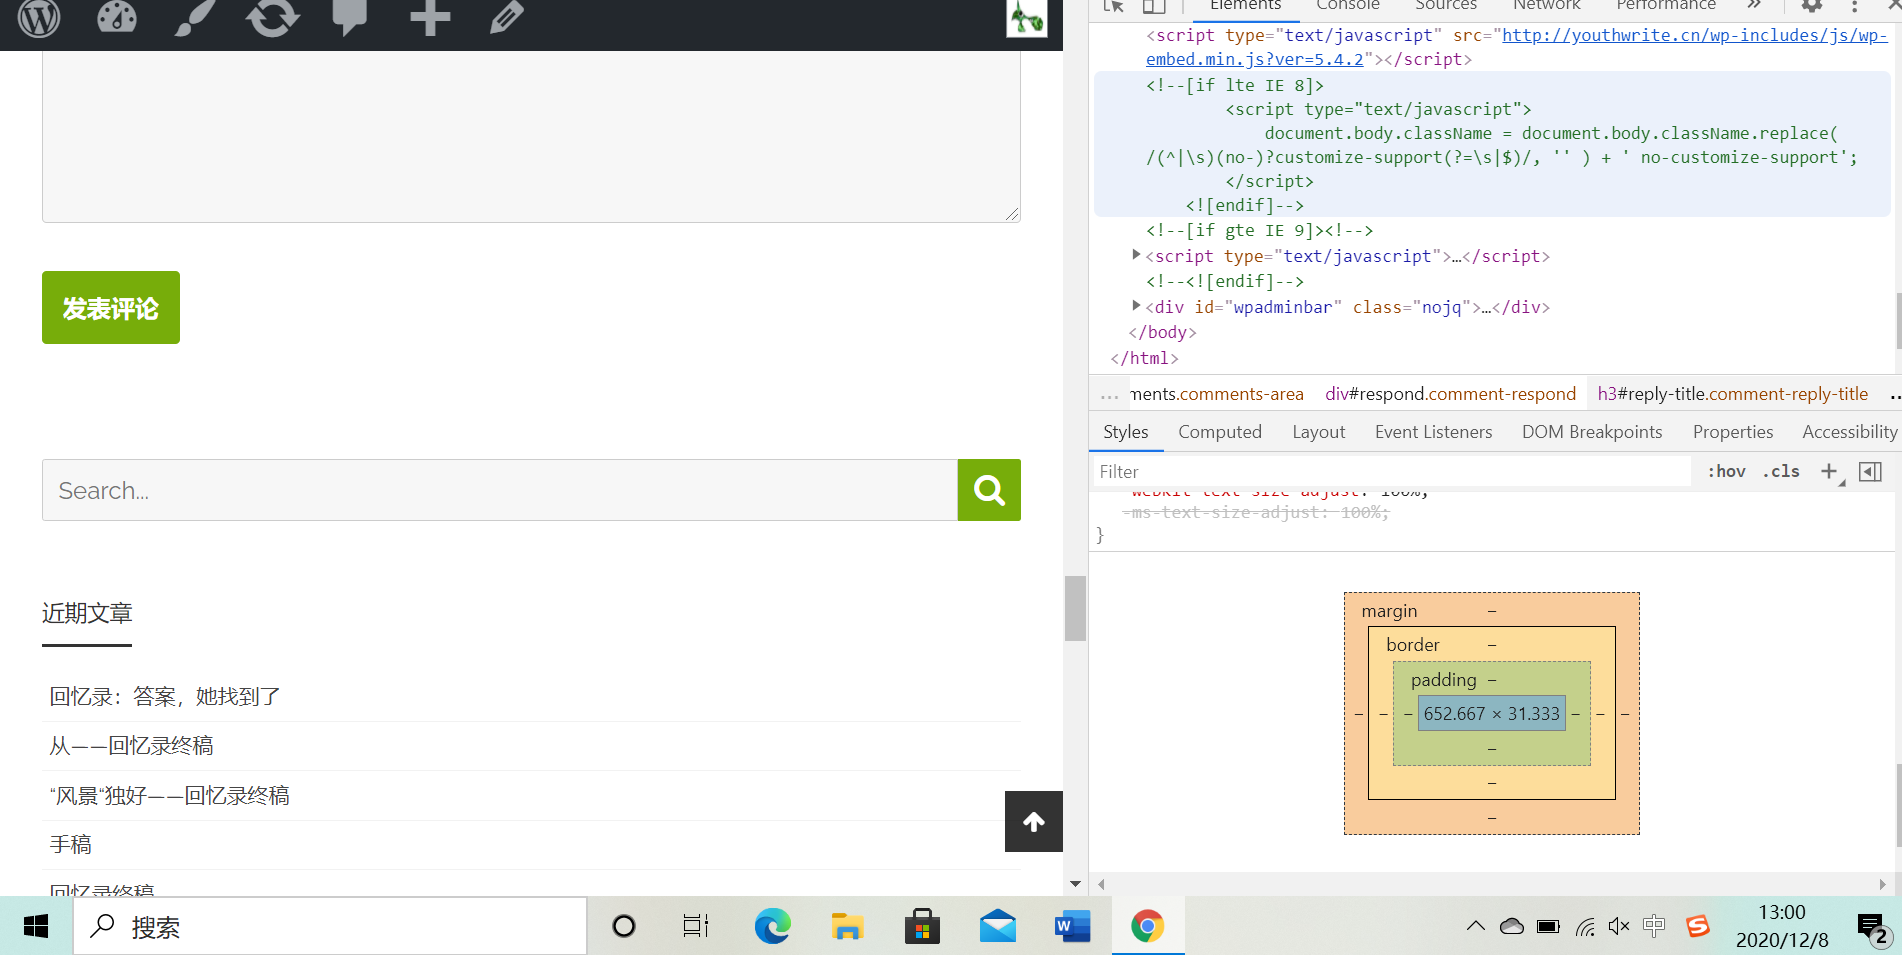Open Cortana circle icon
Image resolution: width=1902 pixels, height=955 pixels.
point(624,927)
